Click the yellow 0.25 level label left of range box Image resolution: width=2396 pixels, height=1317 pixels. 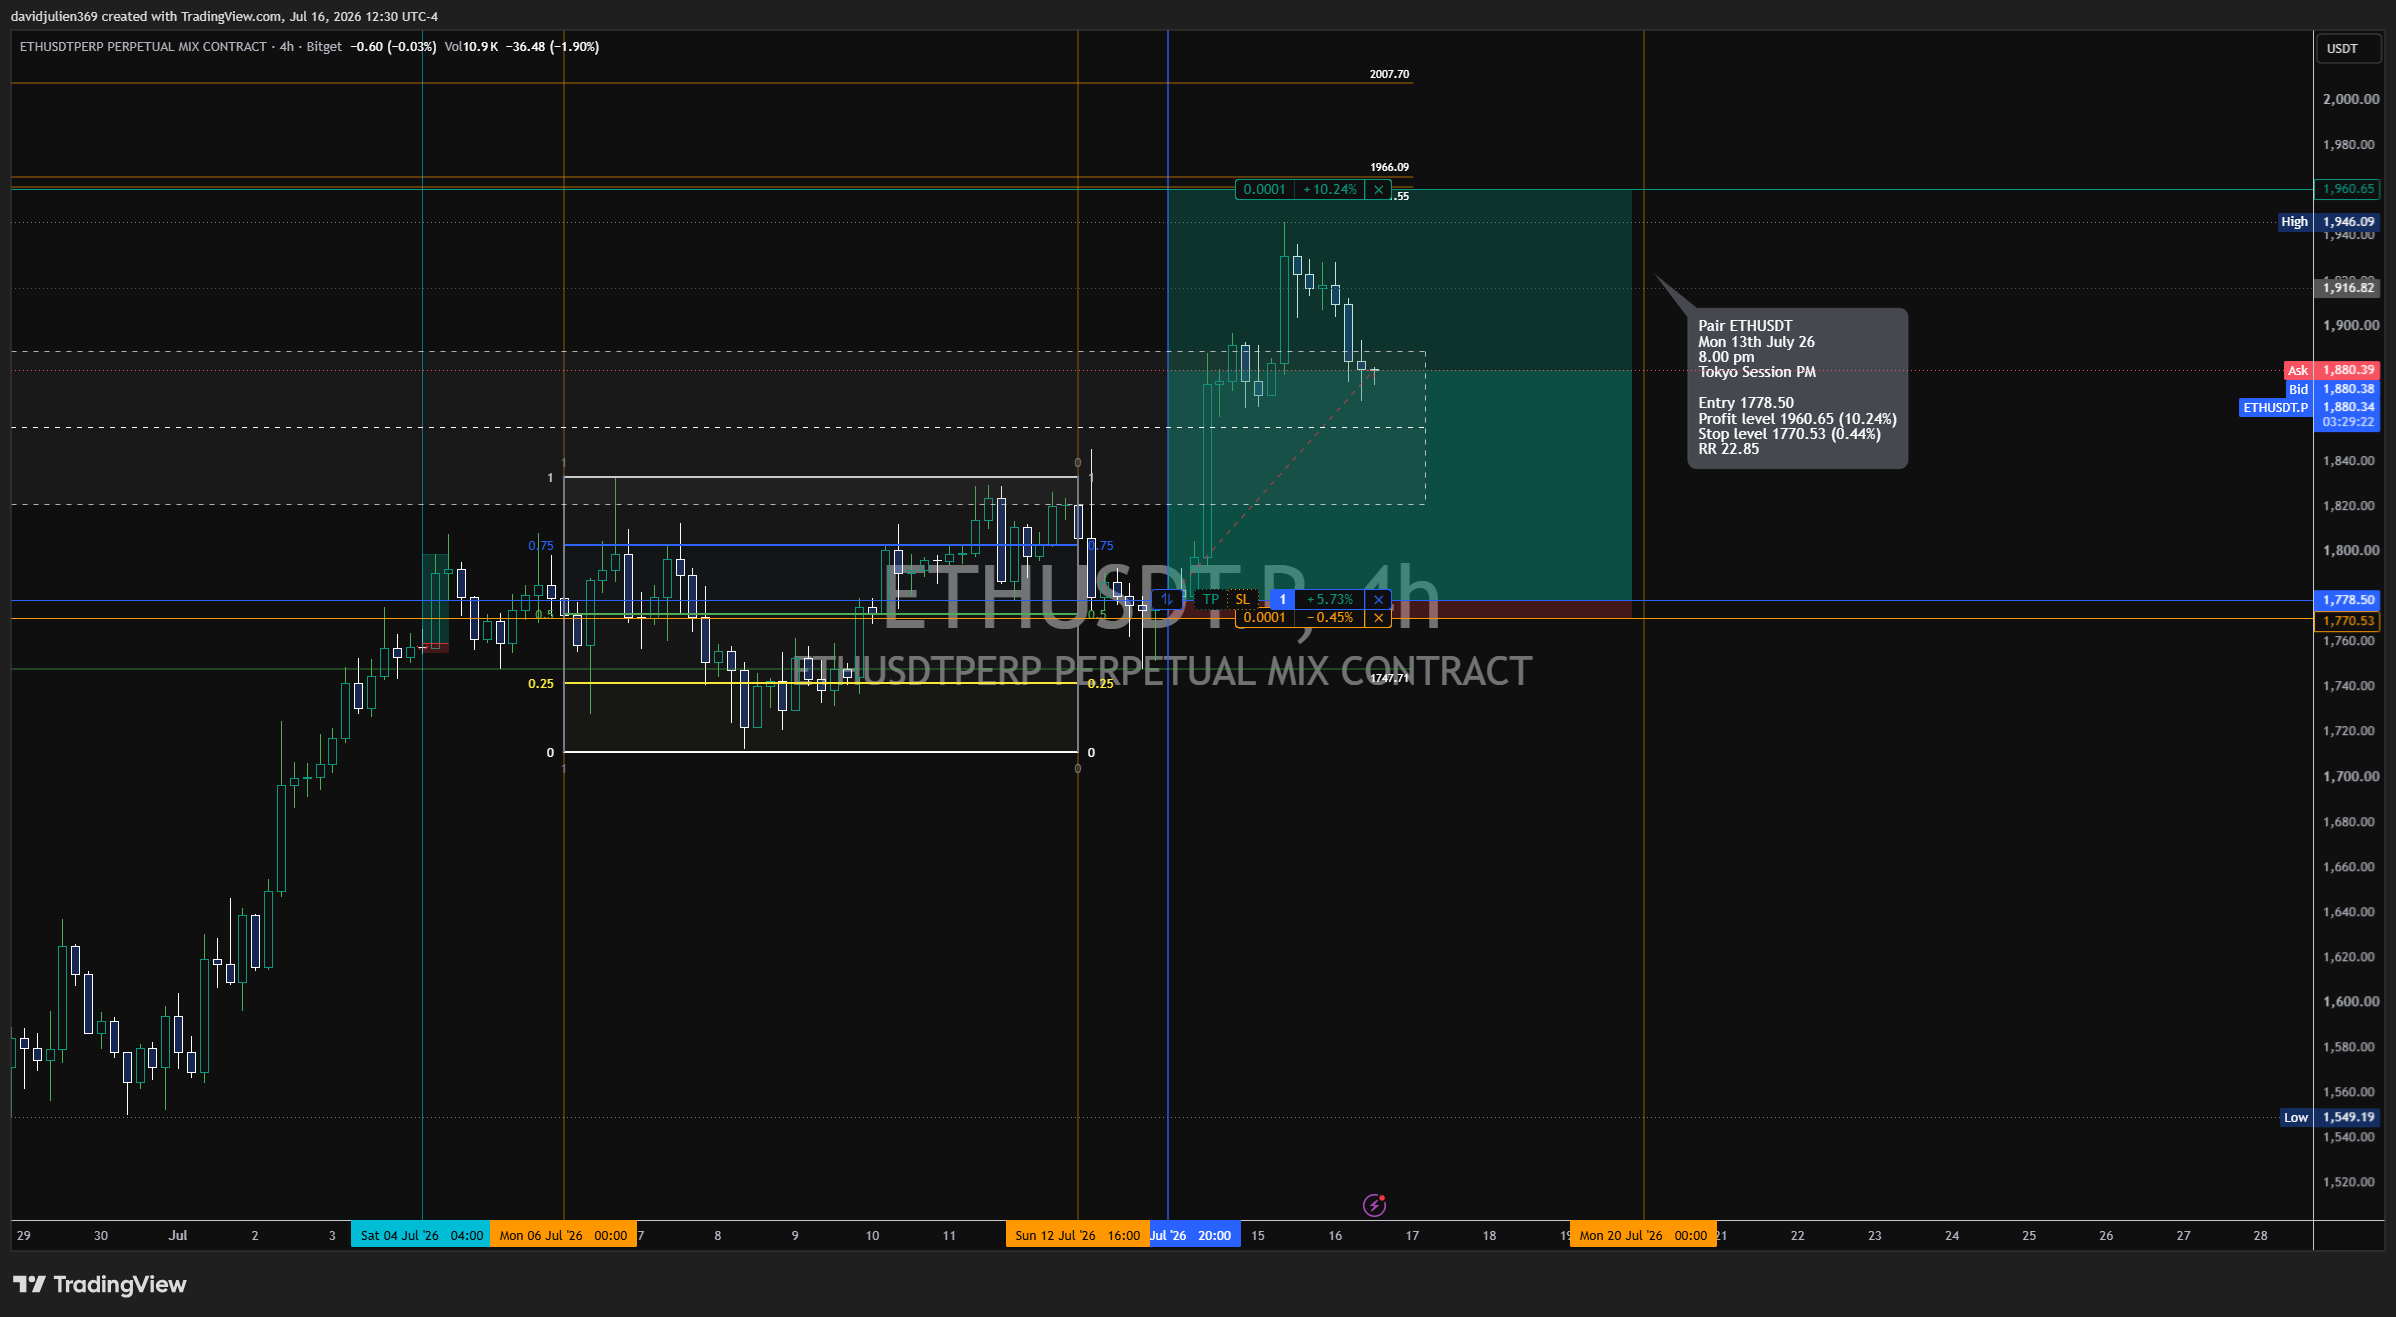coord(540,684)
